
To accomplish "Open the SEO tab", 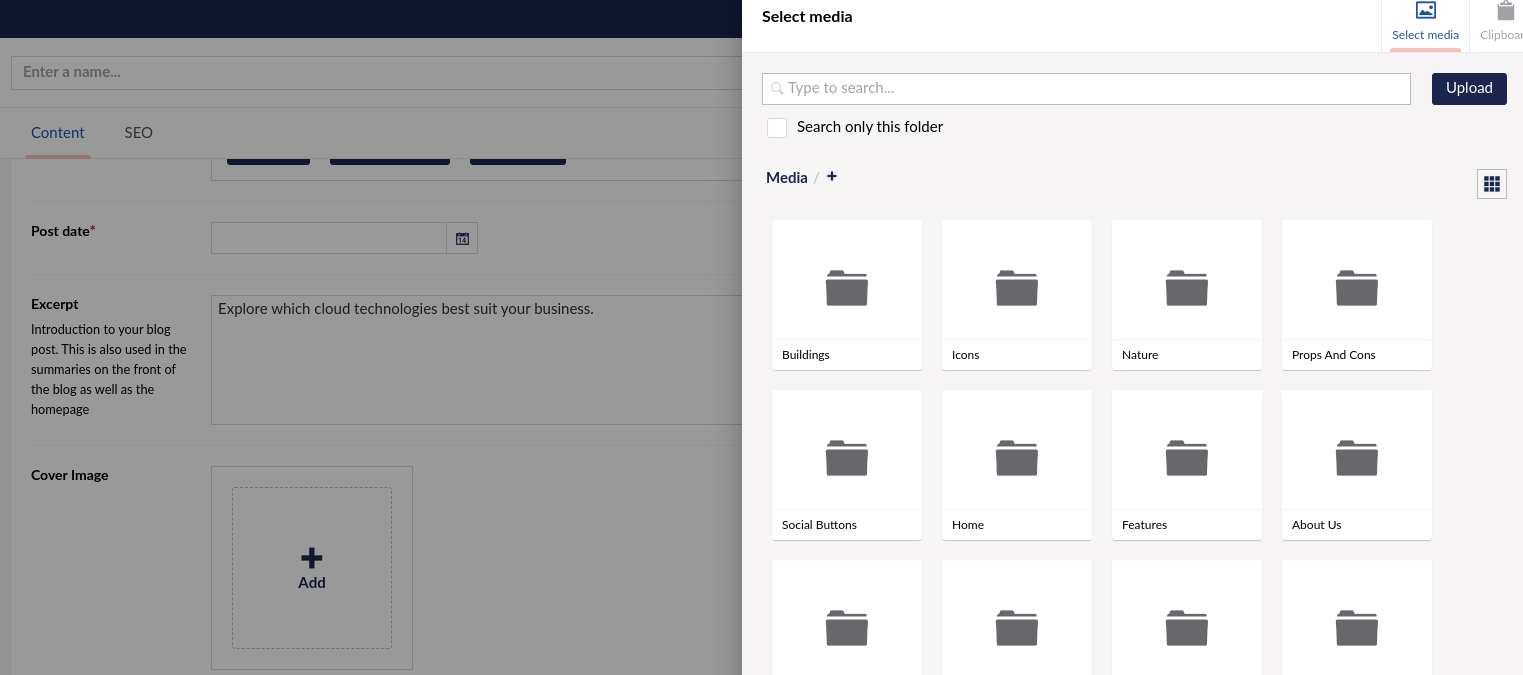I will coord(138,133).
